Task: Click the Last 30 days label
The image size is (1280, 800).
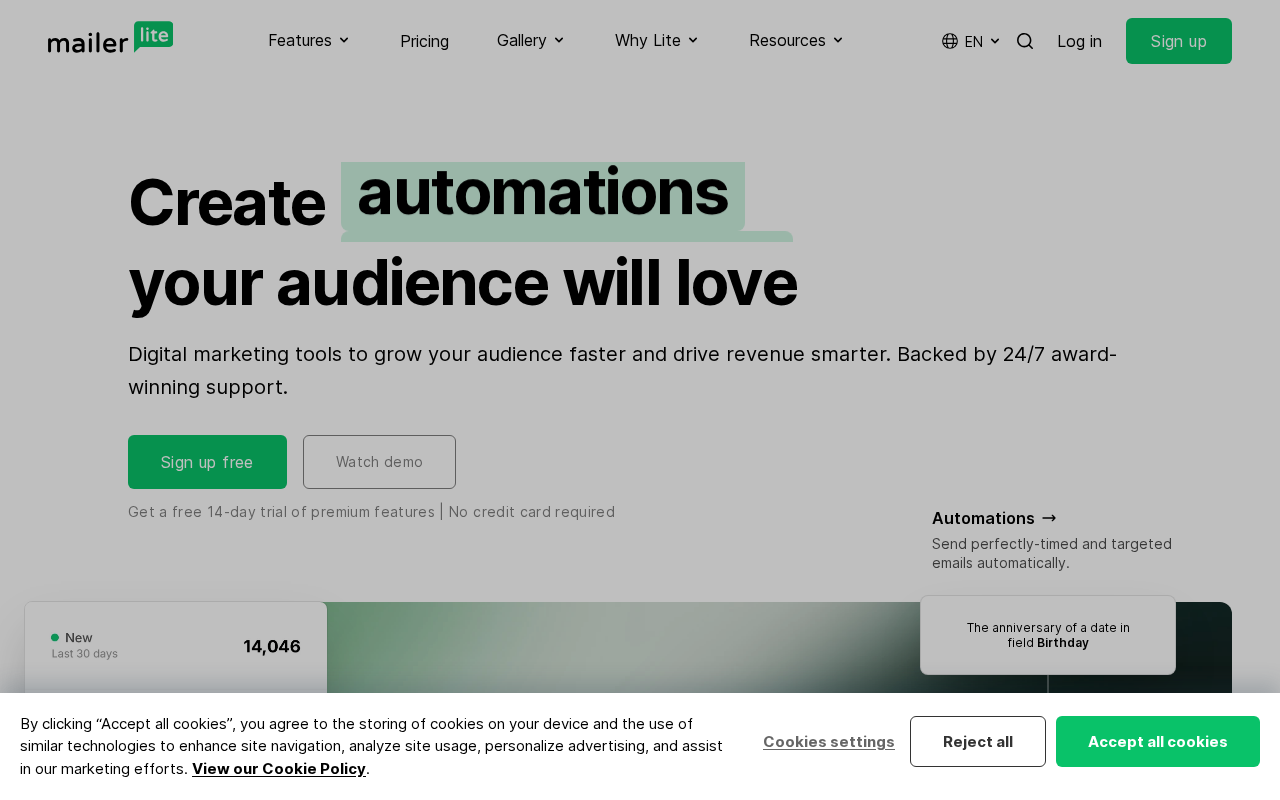Action: (x=85, y=654)
